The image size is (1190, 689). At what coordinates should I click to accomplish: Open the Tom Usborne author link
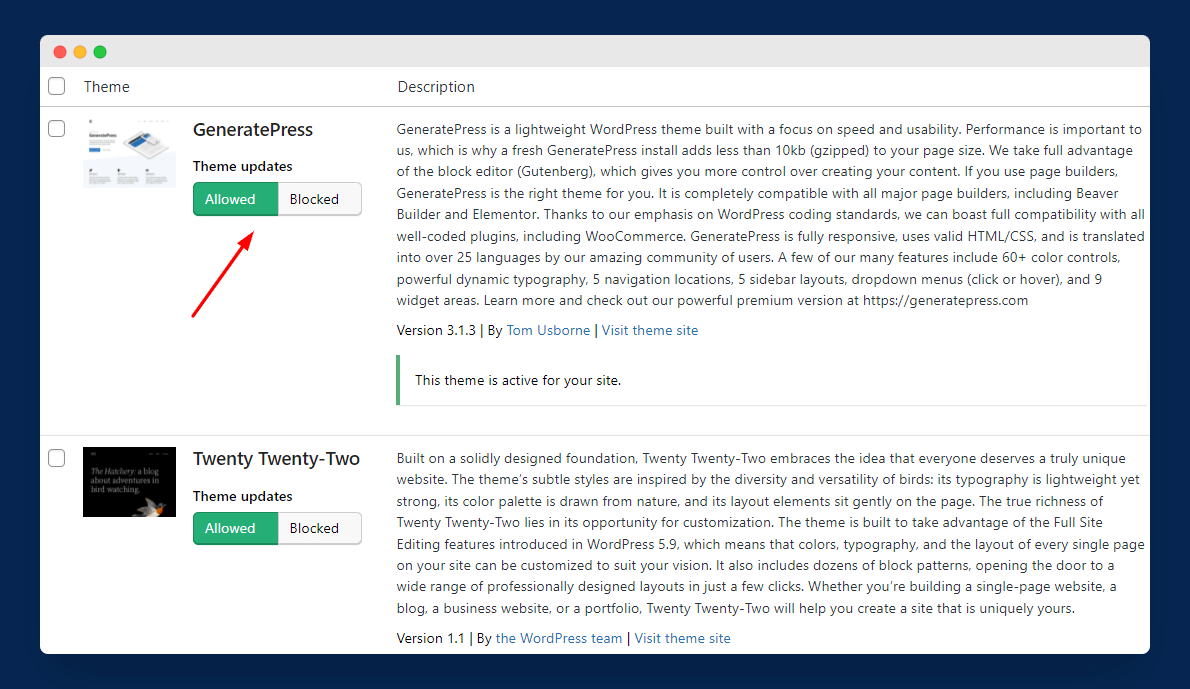548,330
